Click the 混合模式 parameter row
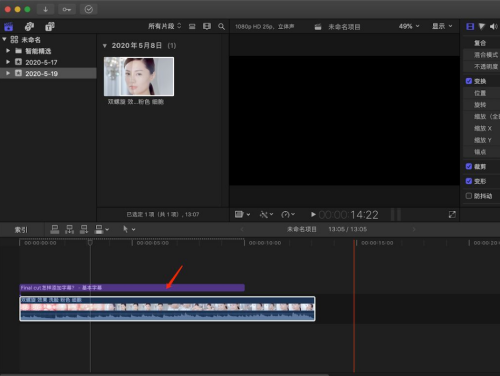 click(x=482, y=55)
